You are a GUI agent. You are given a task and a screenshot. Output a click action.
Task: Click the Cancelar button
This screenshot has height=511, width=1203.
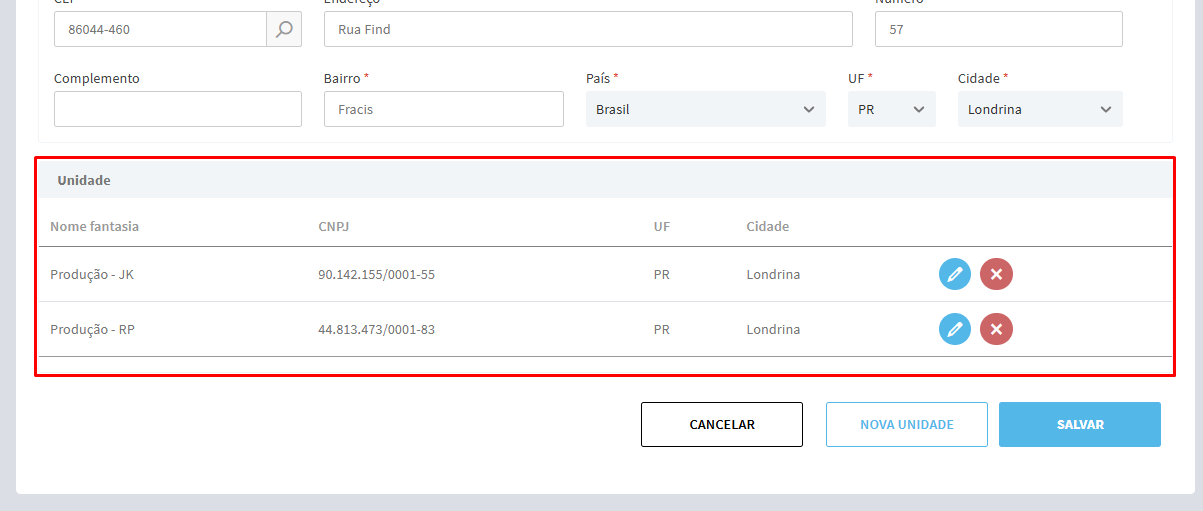click(x=722, y=424)
